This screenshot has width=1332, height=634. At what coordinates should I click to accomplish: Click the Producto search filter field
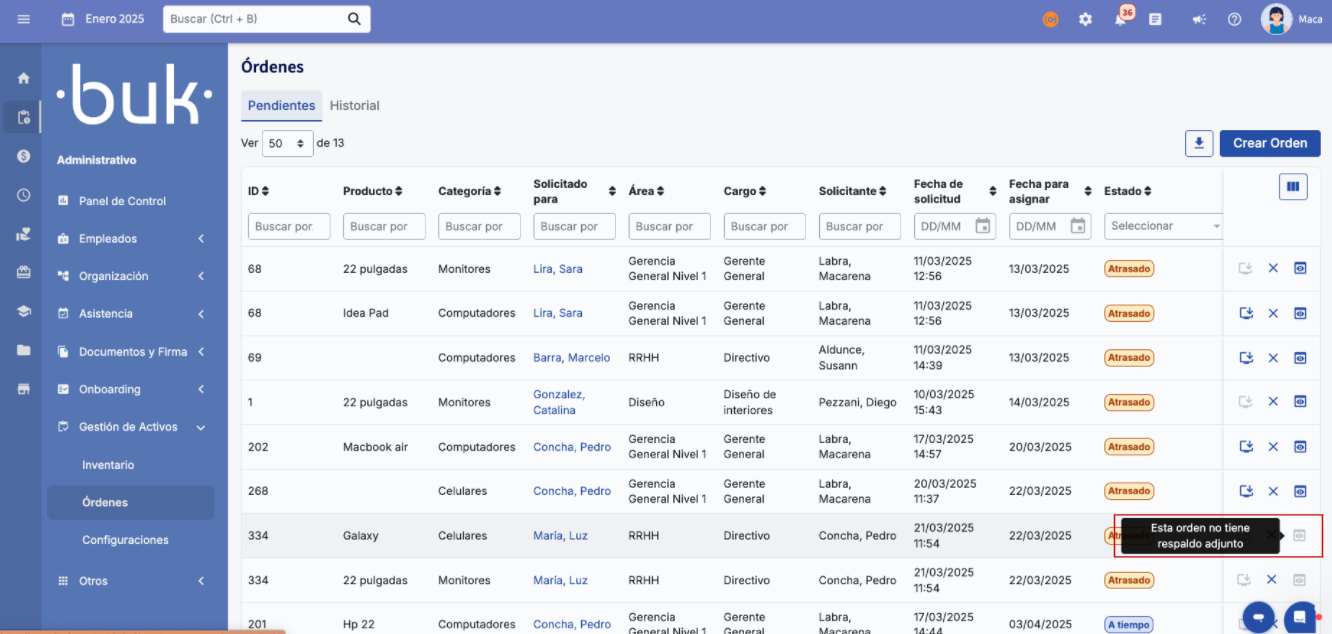point(384,227)
